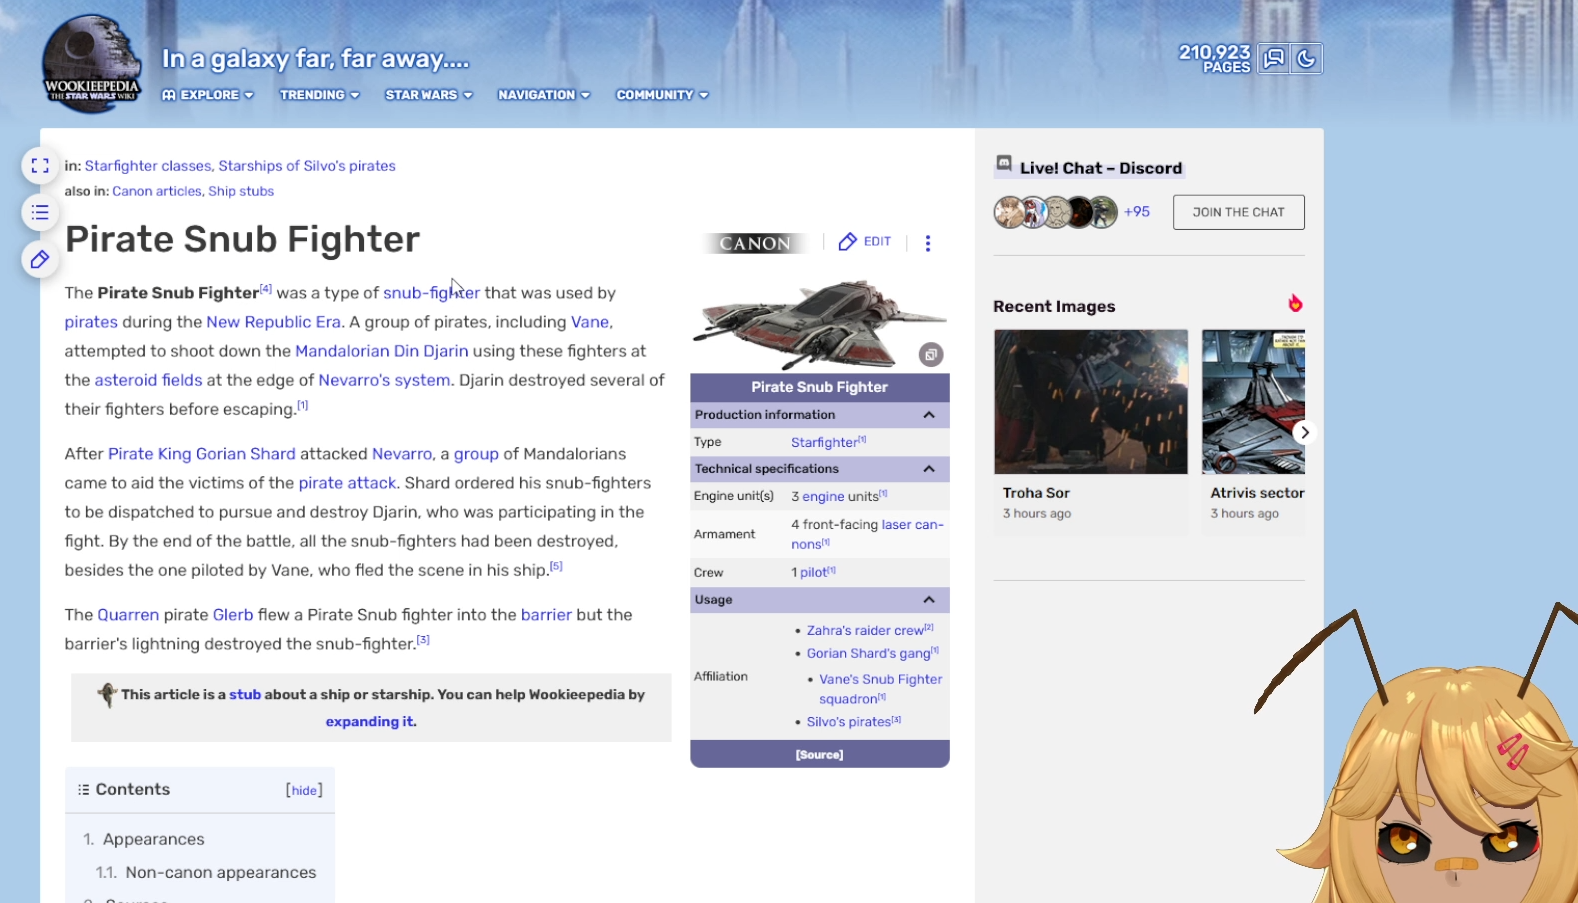Image resolution: width=1578 pixels, height=903 pixels.
Task: Open the asteroid fields link
Action: [148, 380]
